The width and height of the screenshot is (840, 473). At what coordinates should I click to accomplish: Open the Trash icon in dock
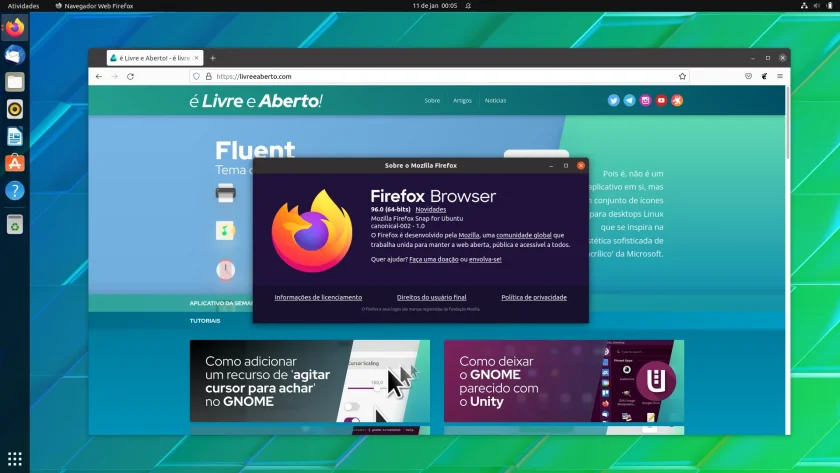[x=15, y=225]
